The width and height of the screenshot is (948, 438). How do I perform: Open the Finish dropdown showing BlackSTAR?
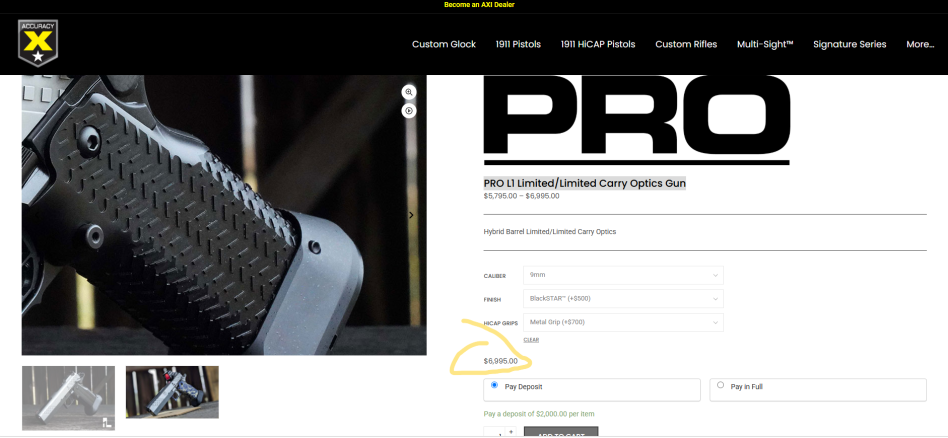[623, 298]
